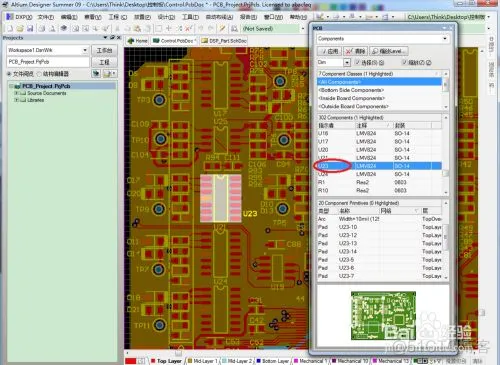Collapse the PCB_Project.PrjPcb tree node

click(x=11, y=86)
